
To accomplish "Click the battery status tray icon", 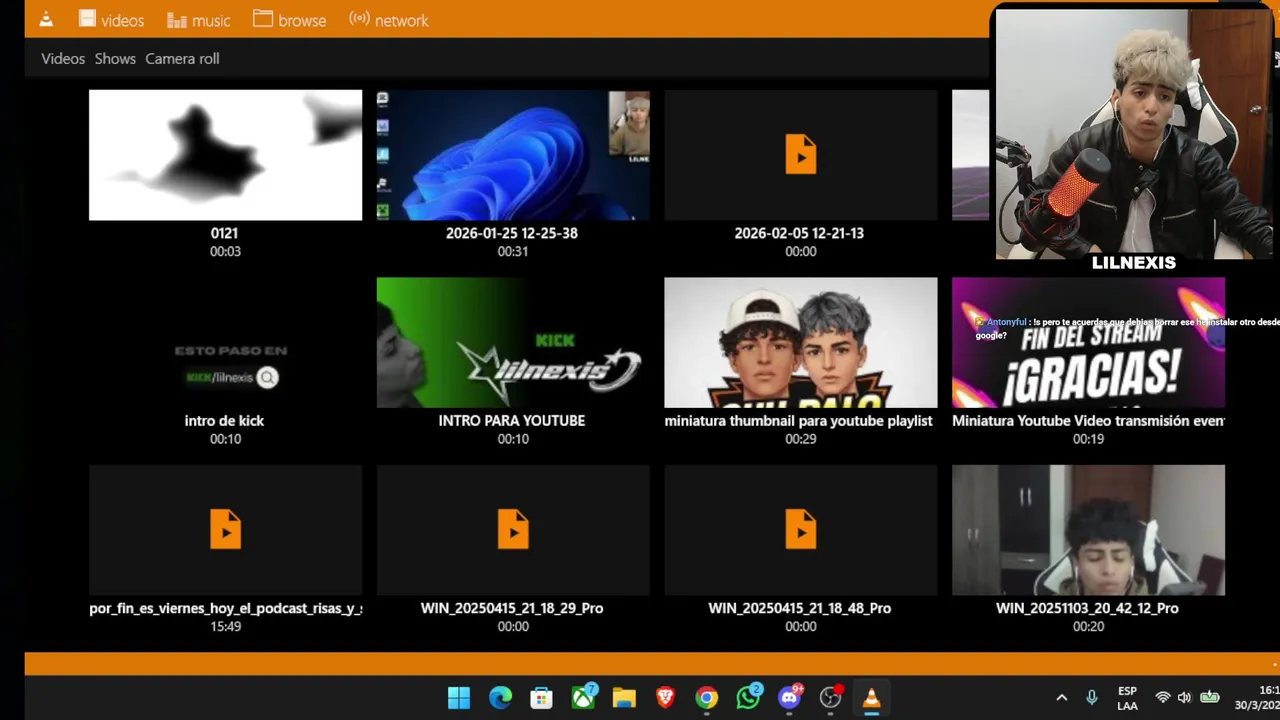I will coord(1209,698).
